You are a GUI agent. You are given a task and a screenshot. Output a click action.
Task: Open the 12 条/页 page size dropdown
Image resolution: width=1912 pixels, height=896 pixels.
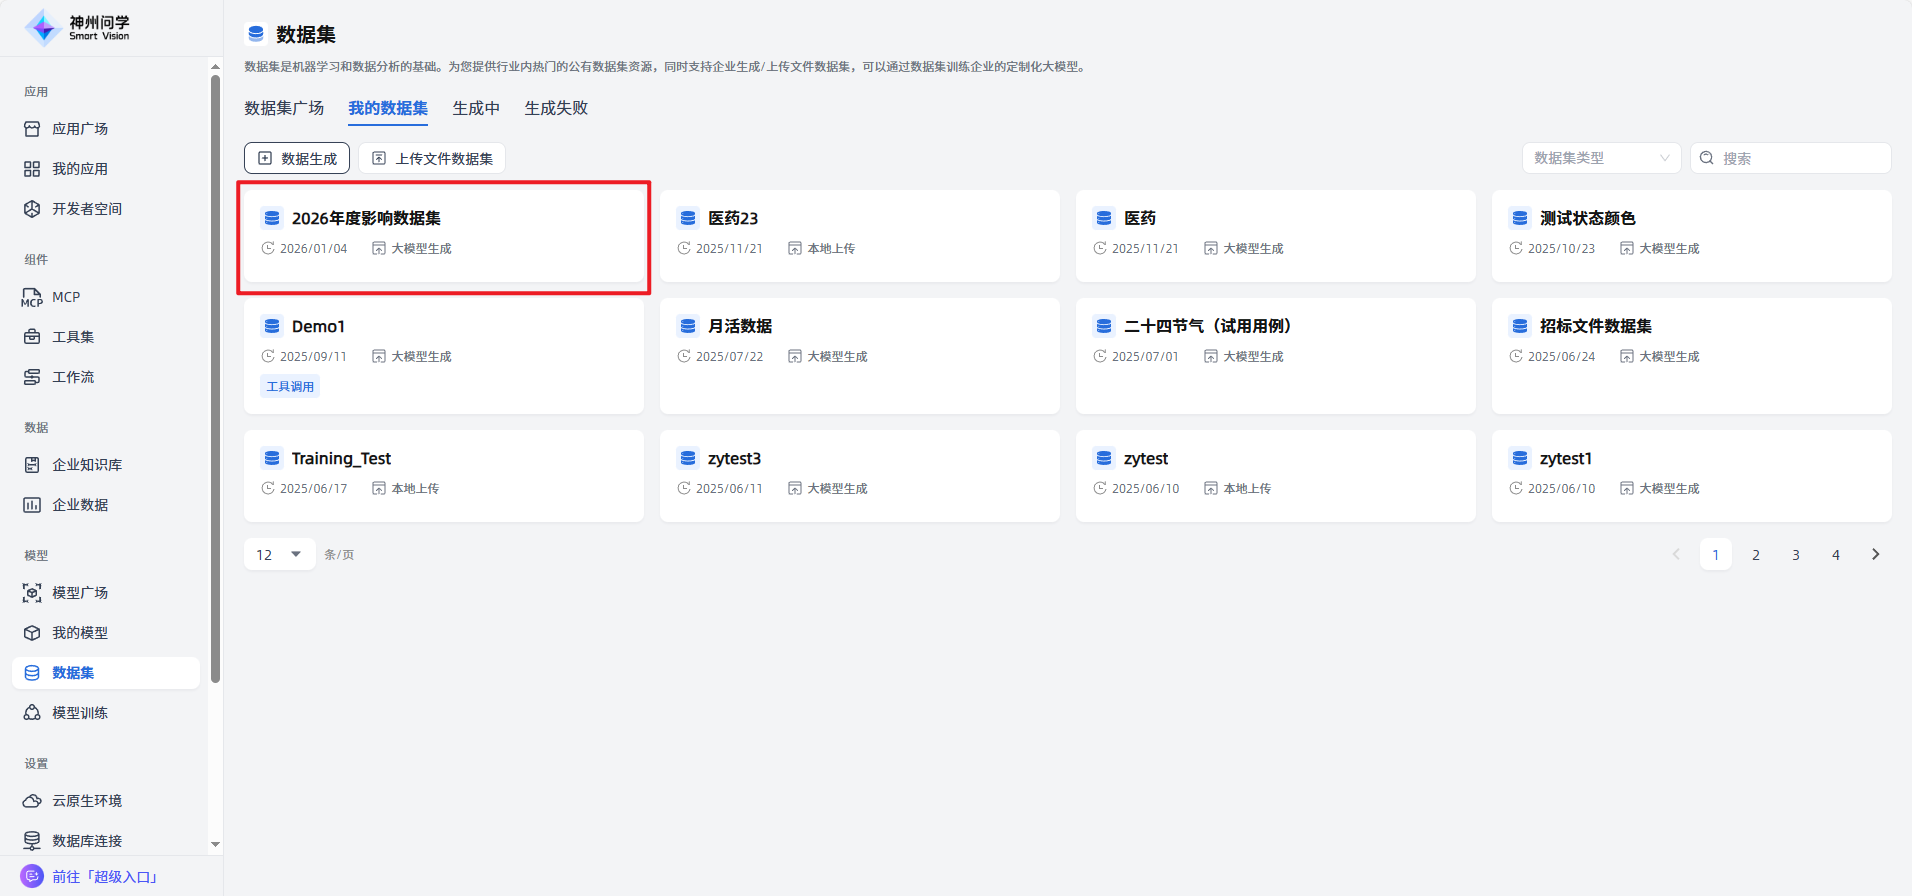click(x=279, y=554)
